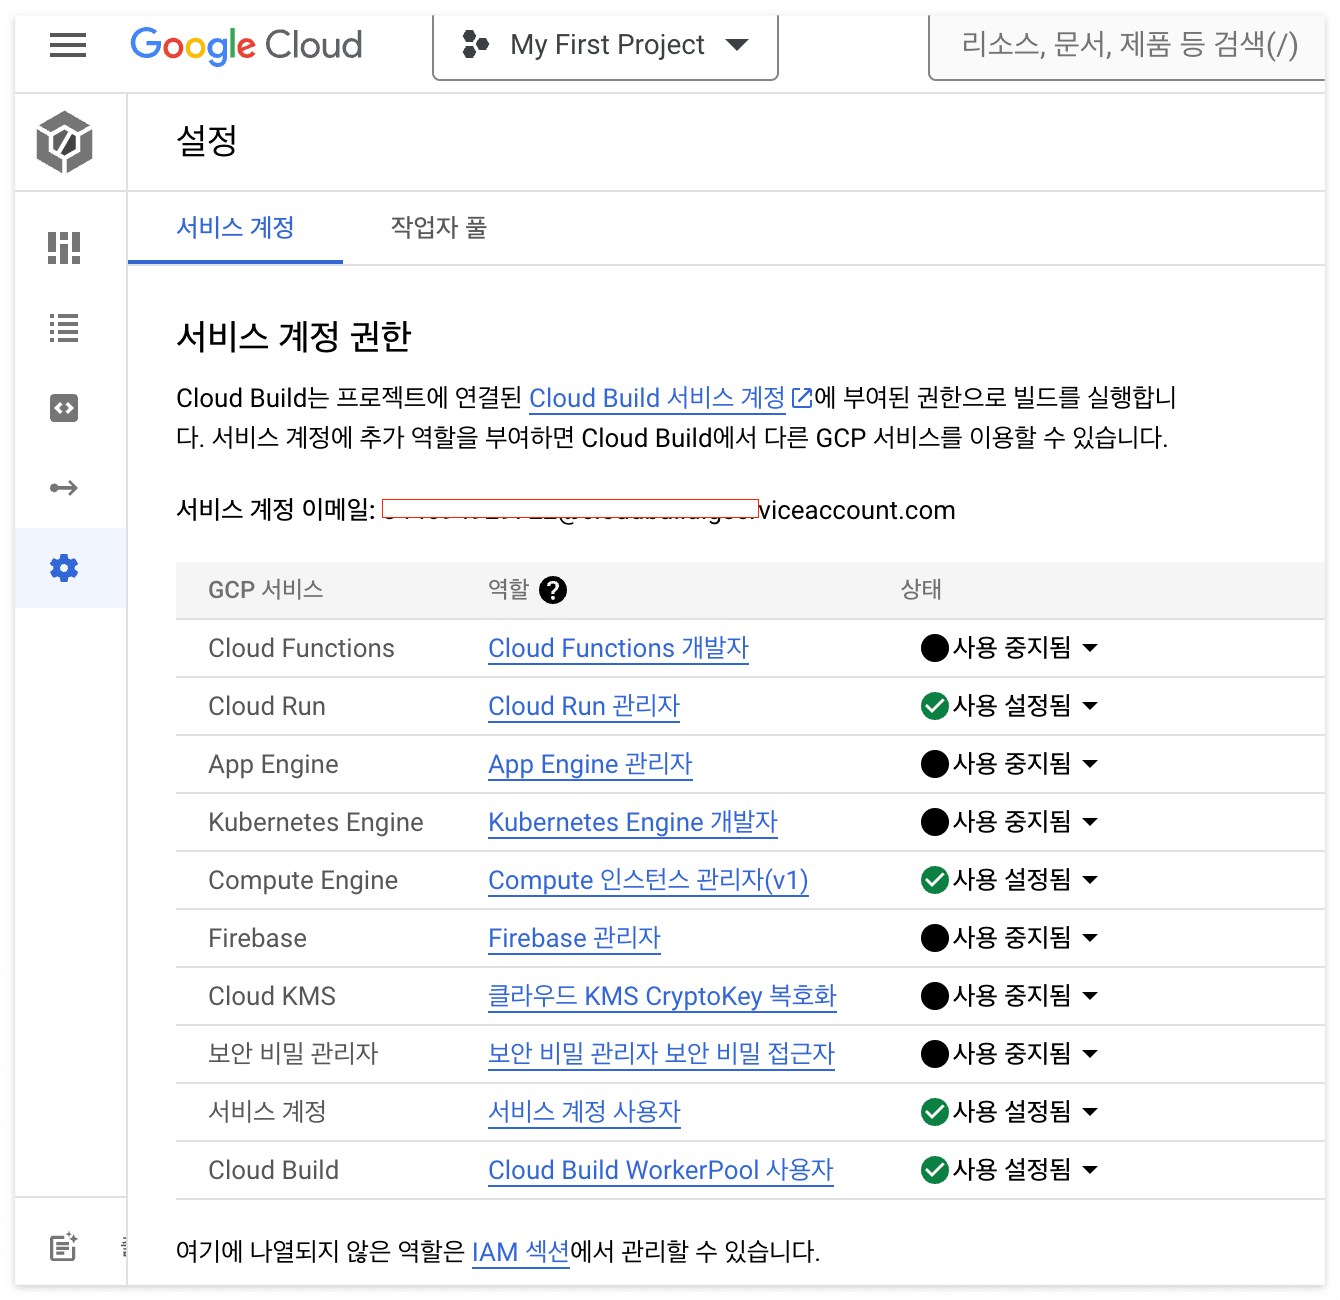Open Cloud Run 관리자 role link
1340x1300 pixels.
(584, 706)
